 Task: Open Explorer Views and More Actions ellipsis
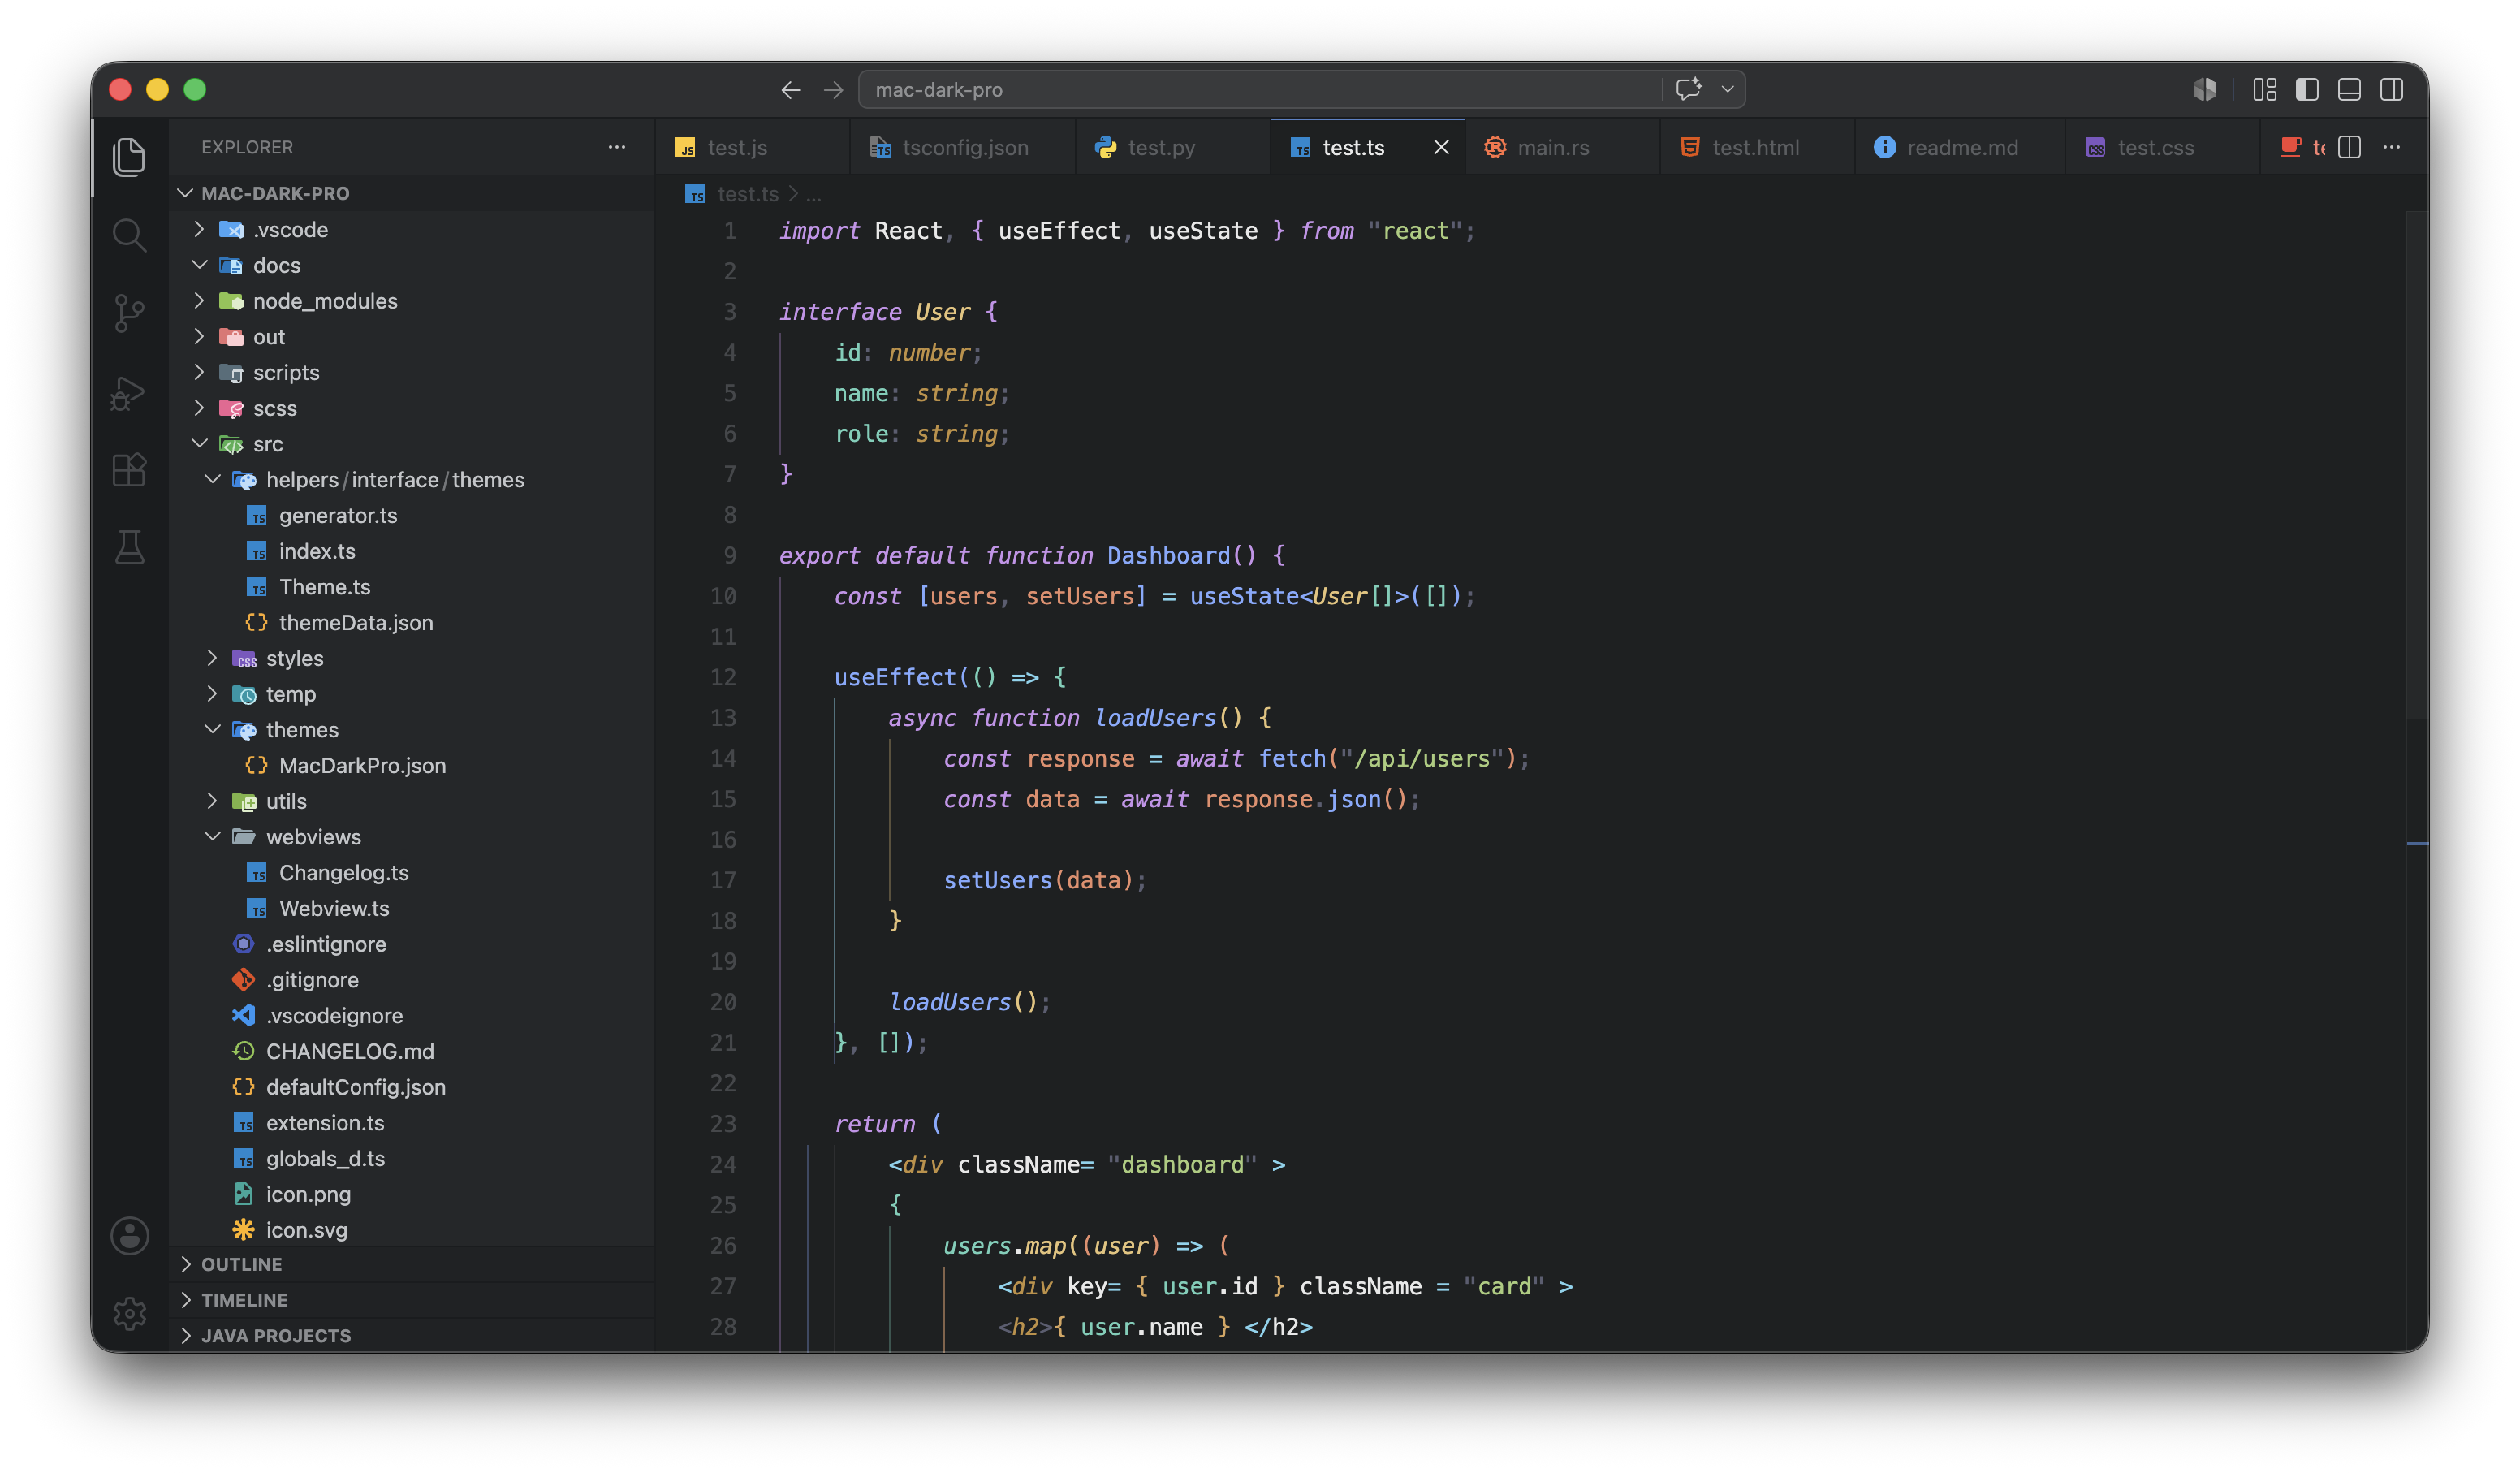point(617,147)
